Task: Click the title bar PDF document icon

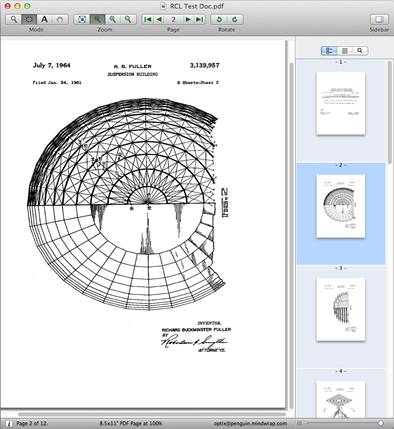Action: (164, 6)
